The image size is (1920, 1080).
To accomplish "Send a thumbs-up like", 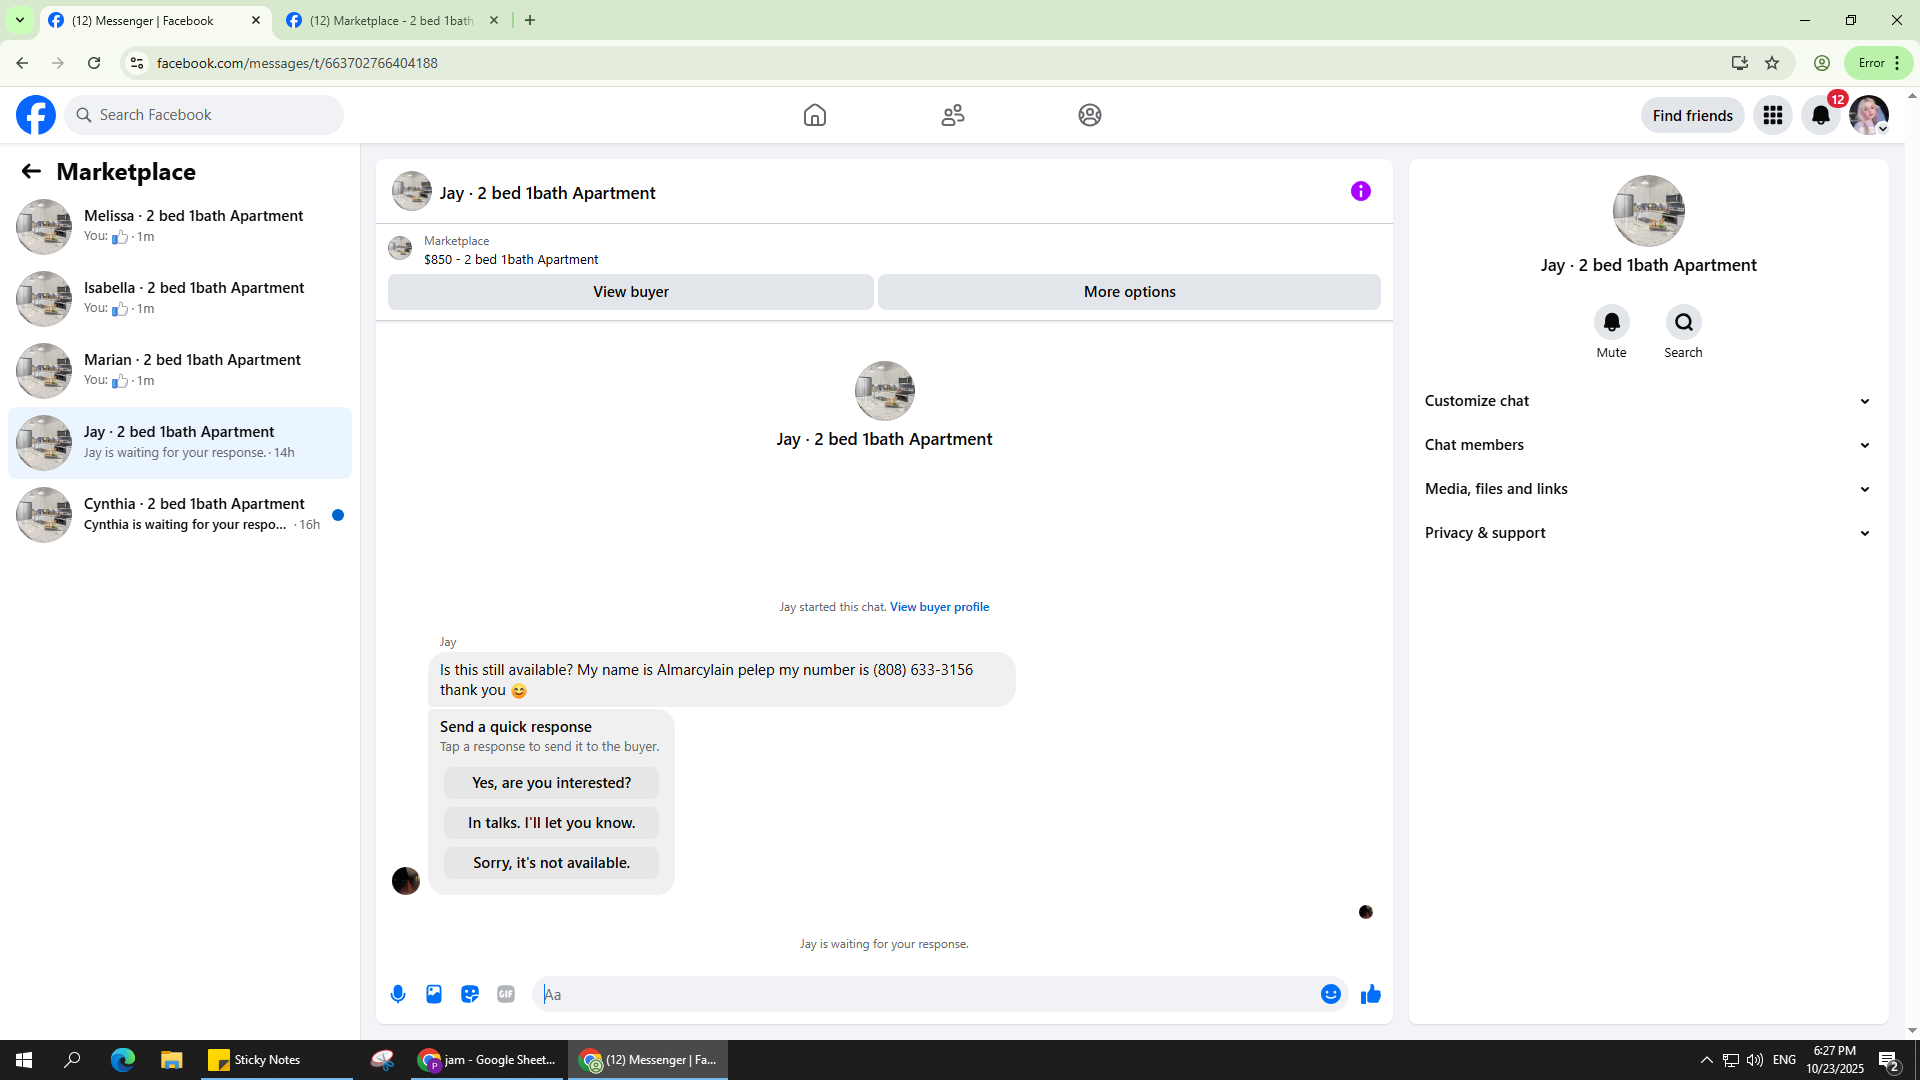I will [1371, 994].
